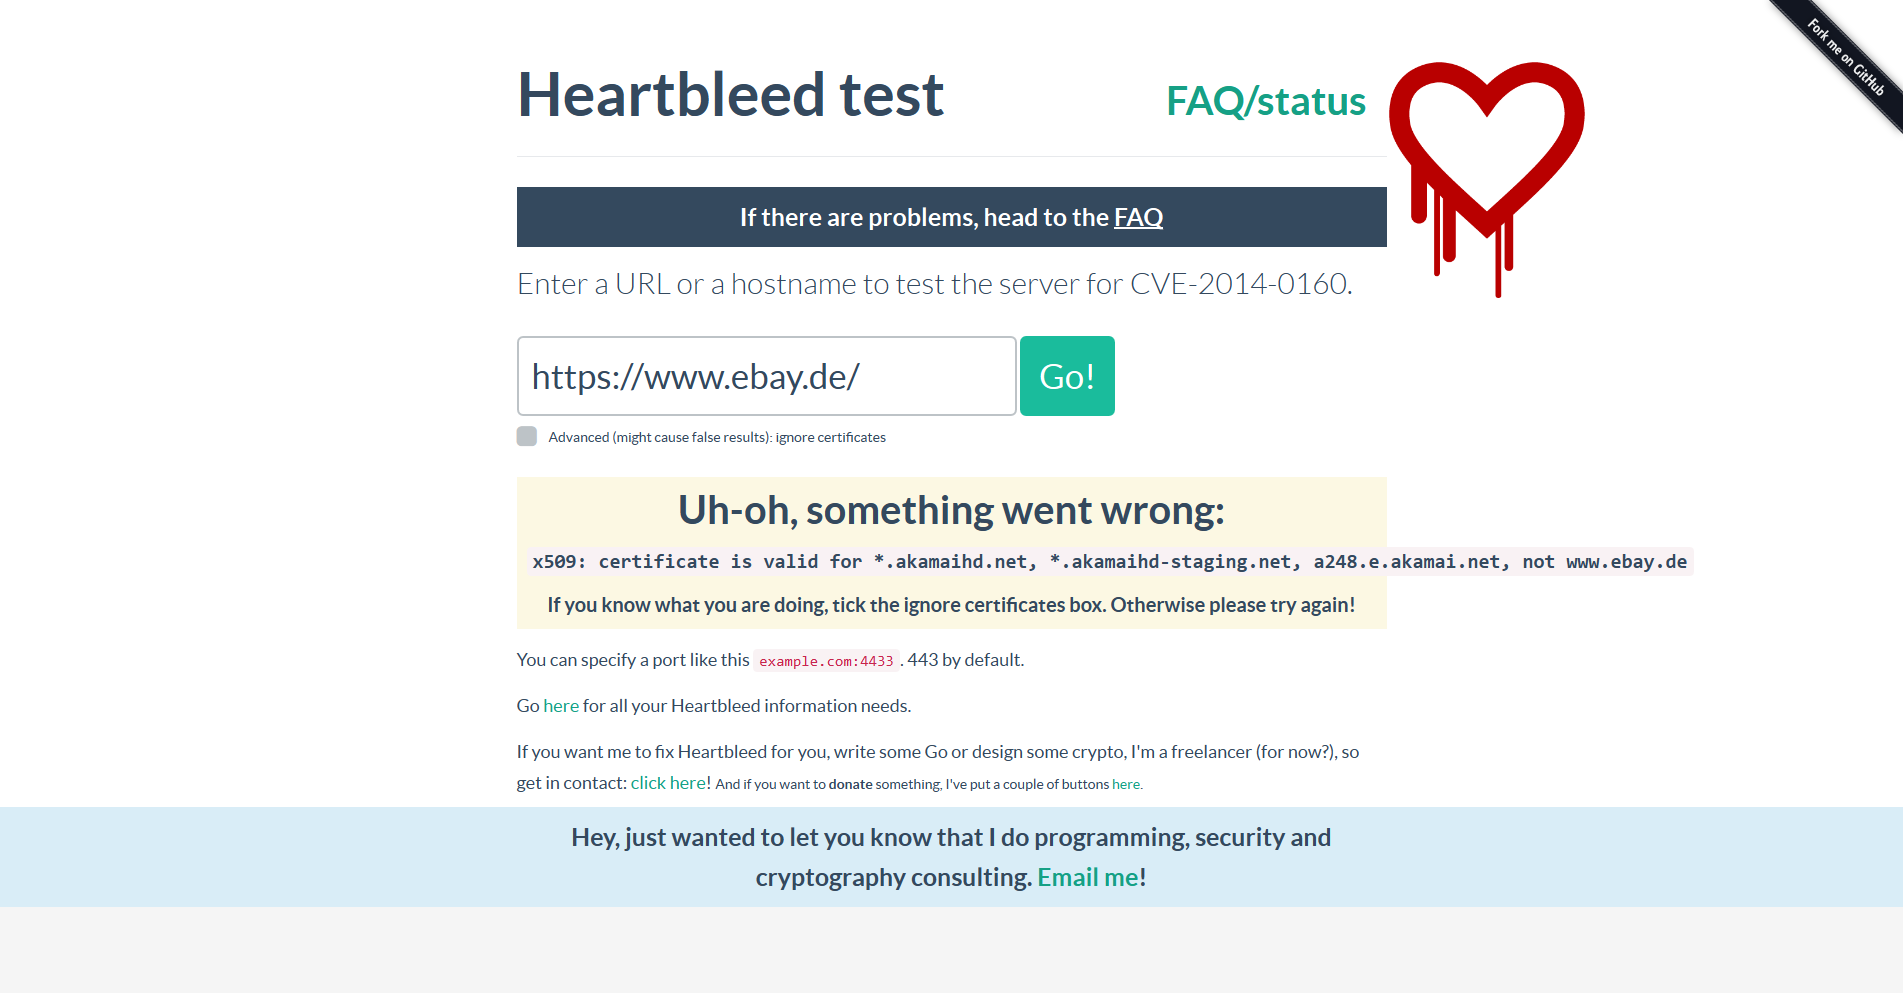Open the FAQ/status link in header
The image size is (1903, 993).
click(x=1265, y=101)
